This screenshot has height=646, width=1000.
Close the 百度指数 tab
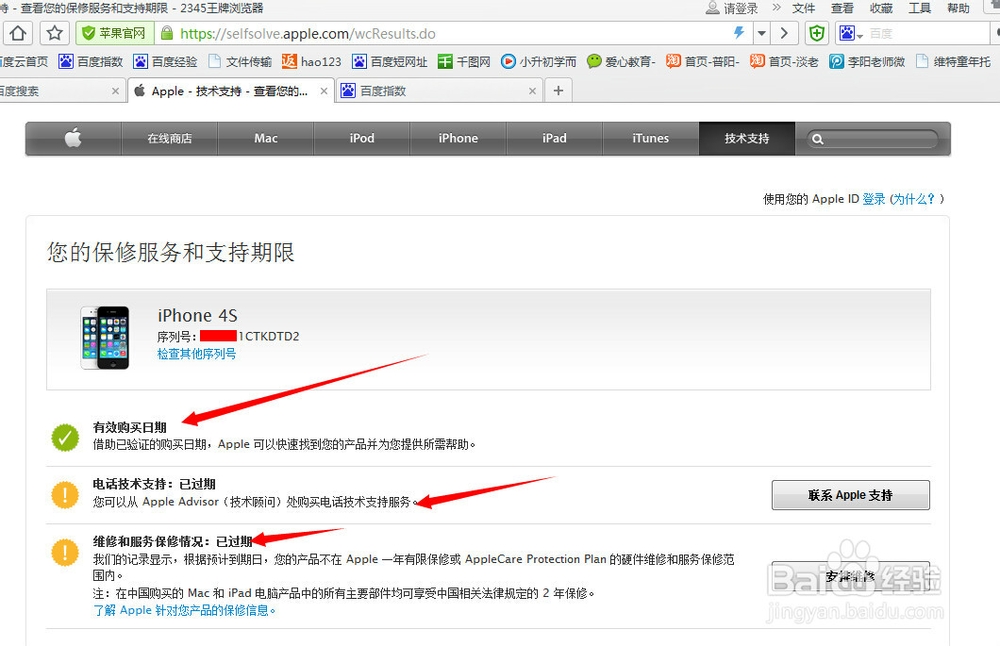click(533, 91)
